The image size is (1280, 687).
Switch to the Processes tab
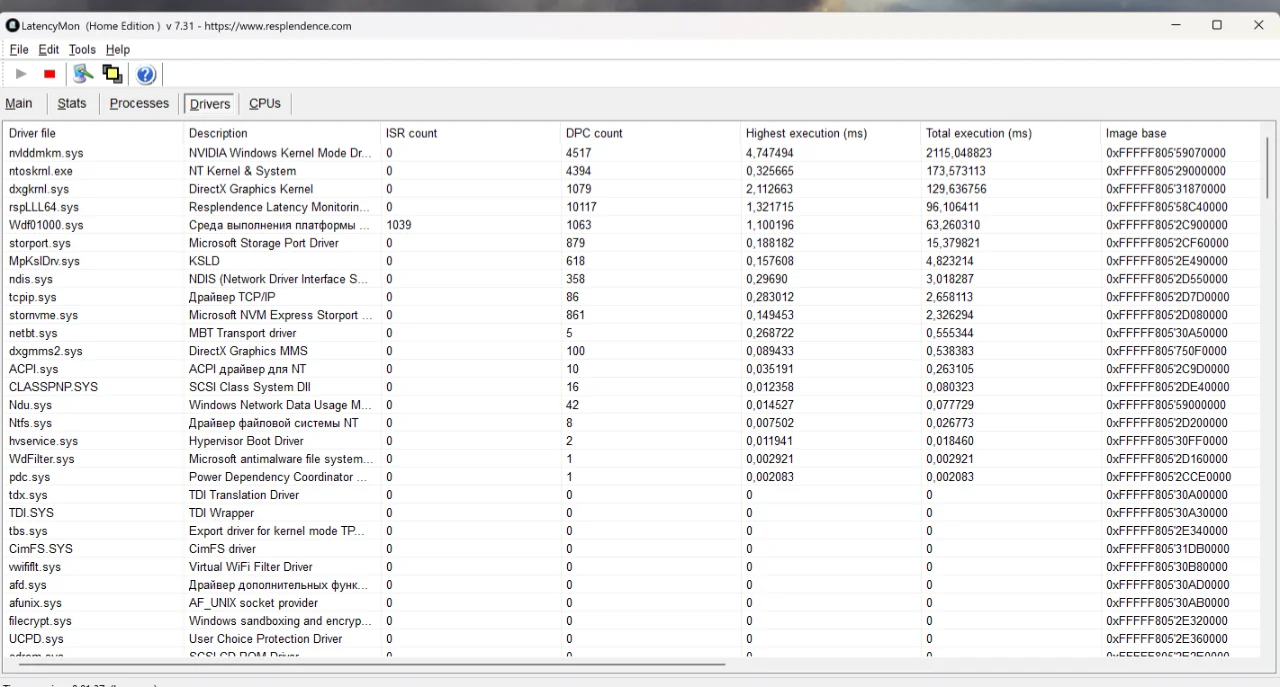139,103
